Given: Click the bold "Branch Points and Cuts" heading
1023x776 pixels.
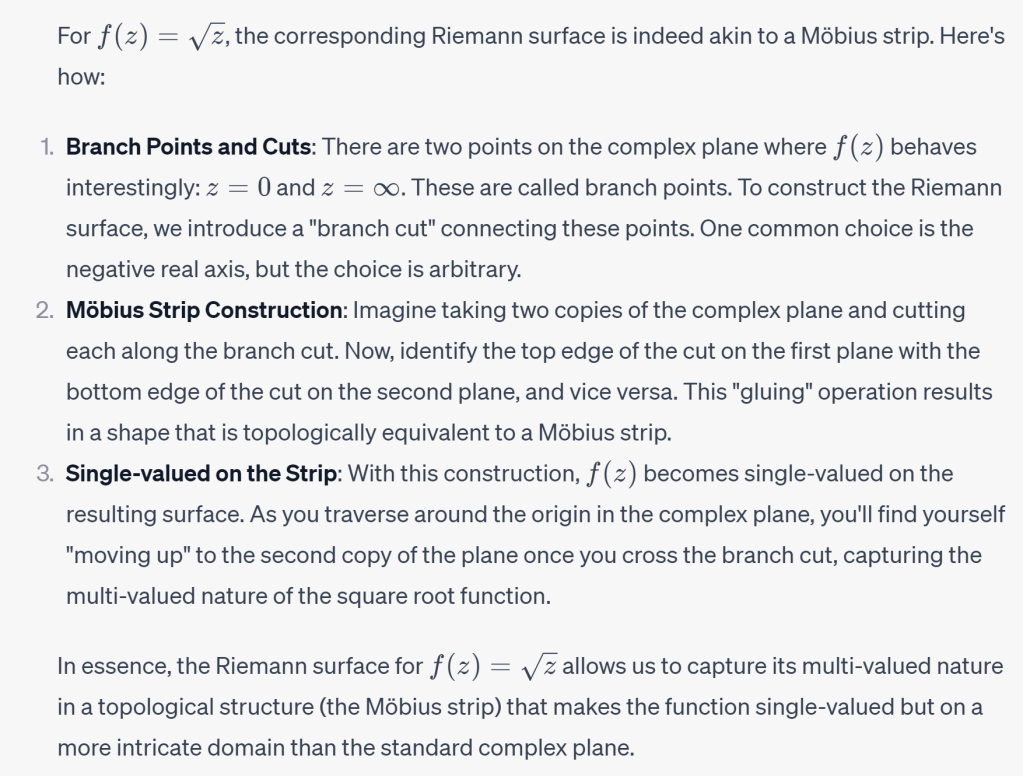Looking at the screenshot, I should click(x=190, y=147).
